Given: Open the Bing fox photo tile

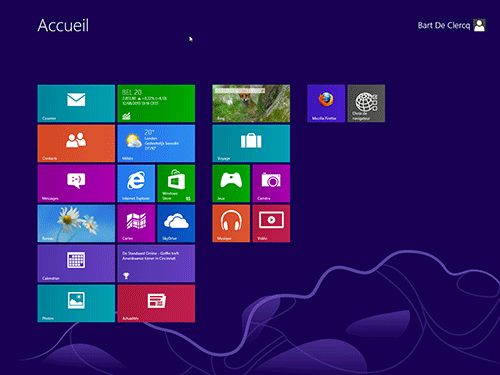Looking at the screenshot, I should pos(251,103).
